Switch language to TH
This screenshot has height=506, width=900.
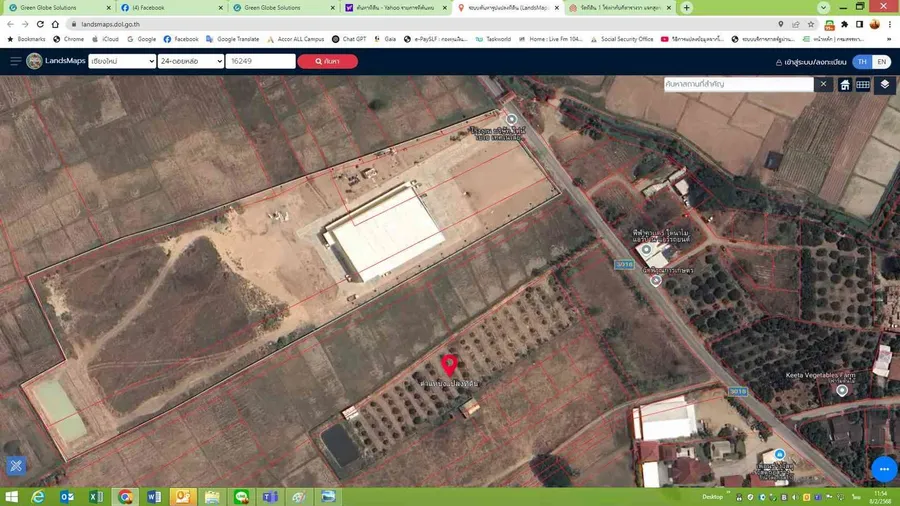click(x=862, y=61)
